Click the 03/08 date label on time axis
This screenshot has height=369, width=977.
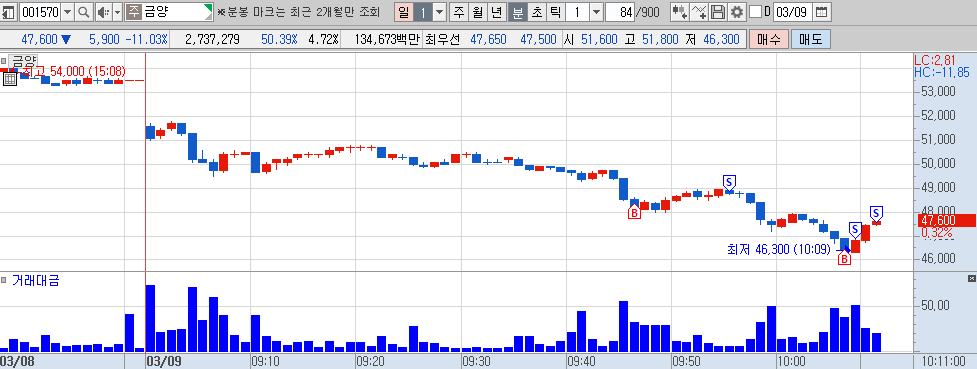[16, 361]
